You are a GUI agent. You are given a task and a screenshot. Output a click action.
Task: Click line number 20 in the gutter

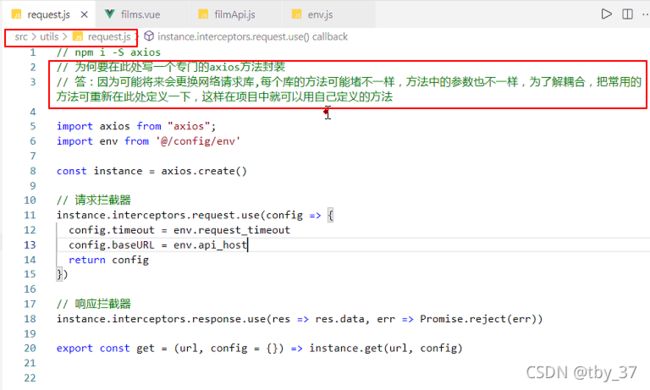30,349
